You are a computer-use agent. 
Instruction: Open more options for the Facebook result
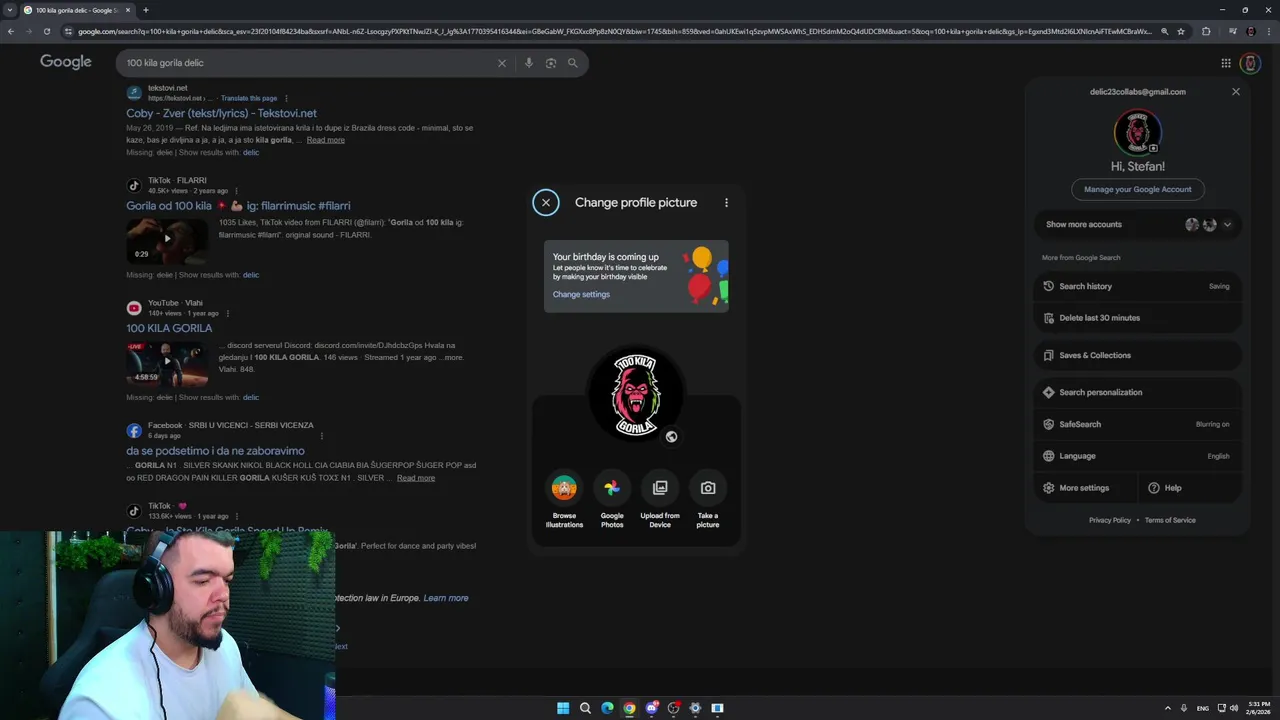tap(322, 436)
